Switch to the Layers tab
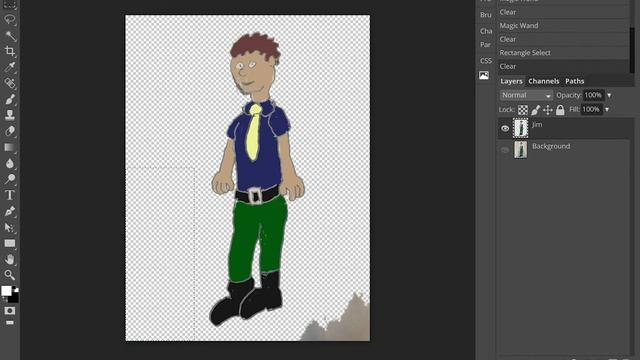This screenshot has width=640, height=360. (511, 81)
